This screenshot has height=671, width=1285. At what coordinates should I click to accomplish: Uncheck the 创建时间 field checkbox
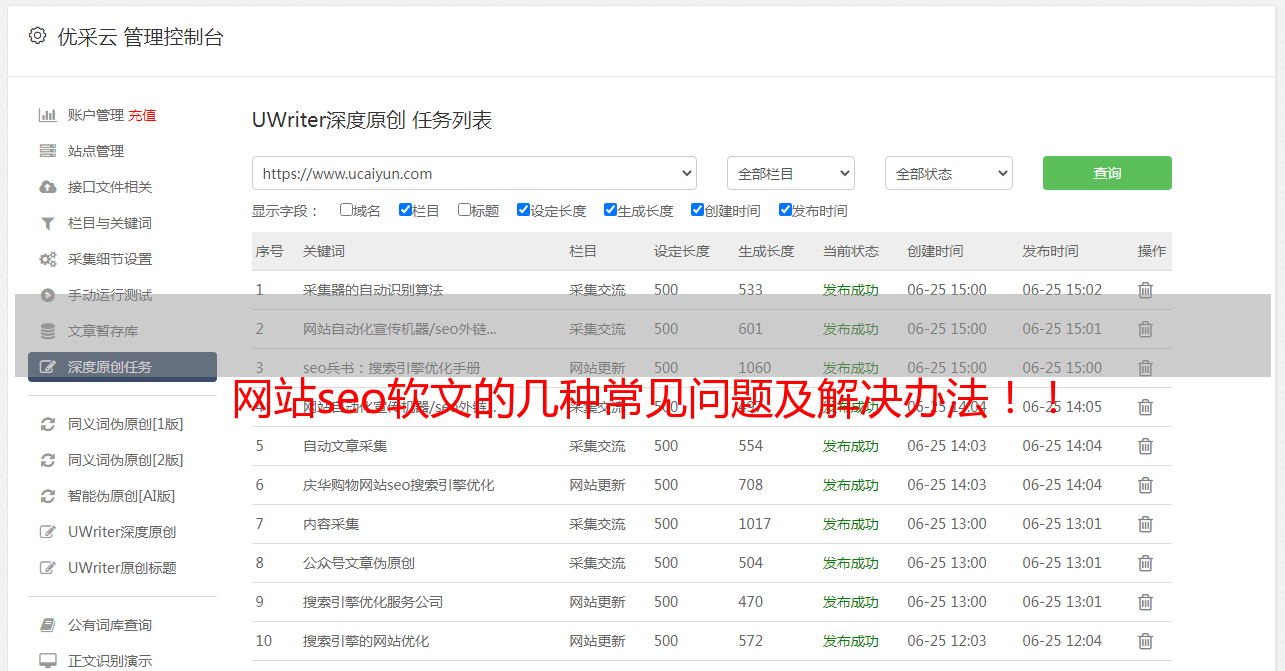697,210
